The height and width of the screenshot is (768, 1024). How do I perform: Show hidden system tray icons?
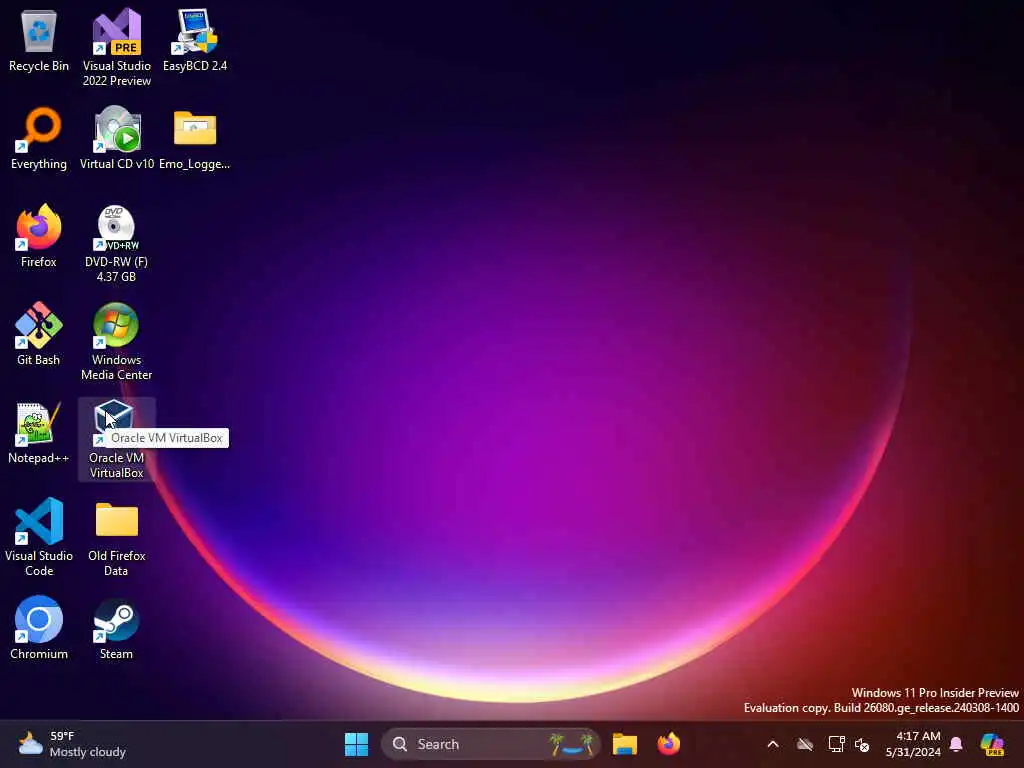point(773,744)
